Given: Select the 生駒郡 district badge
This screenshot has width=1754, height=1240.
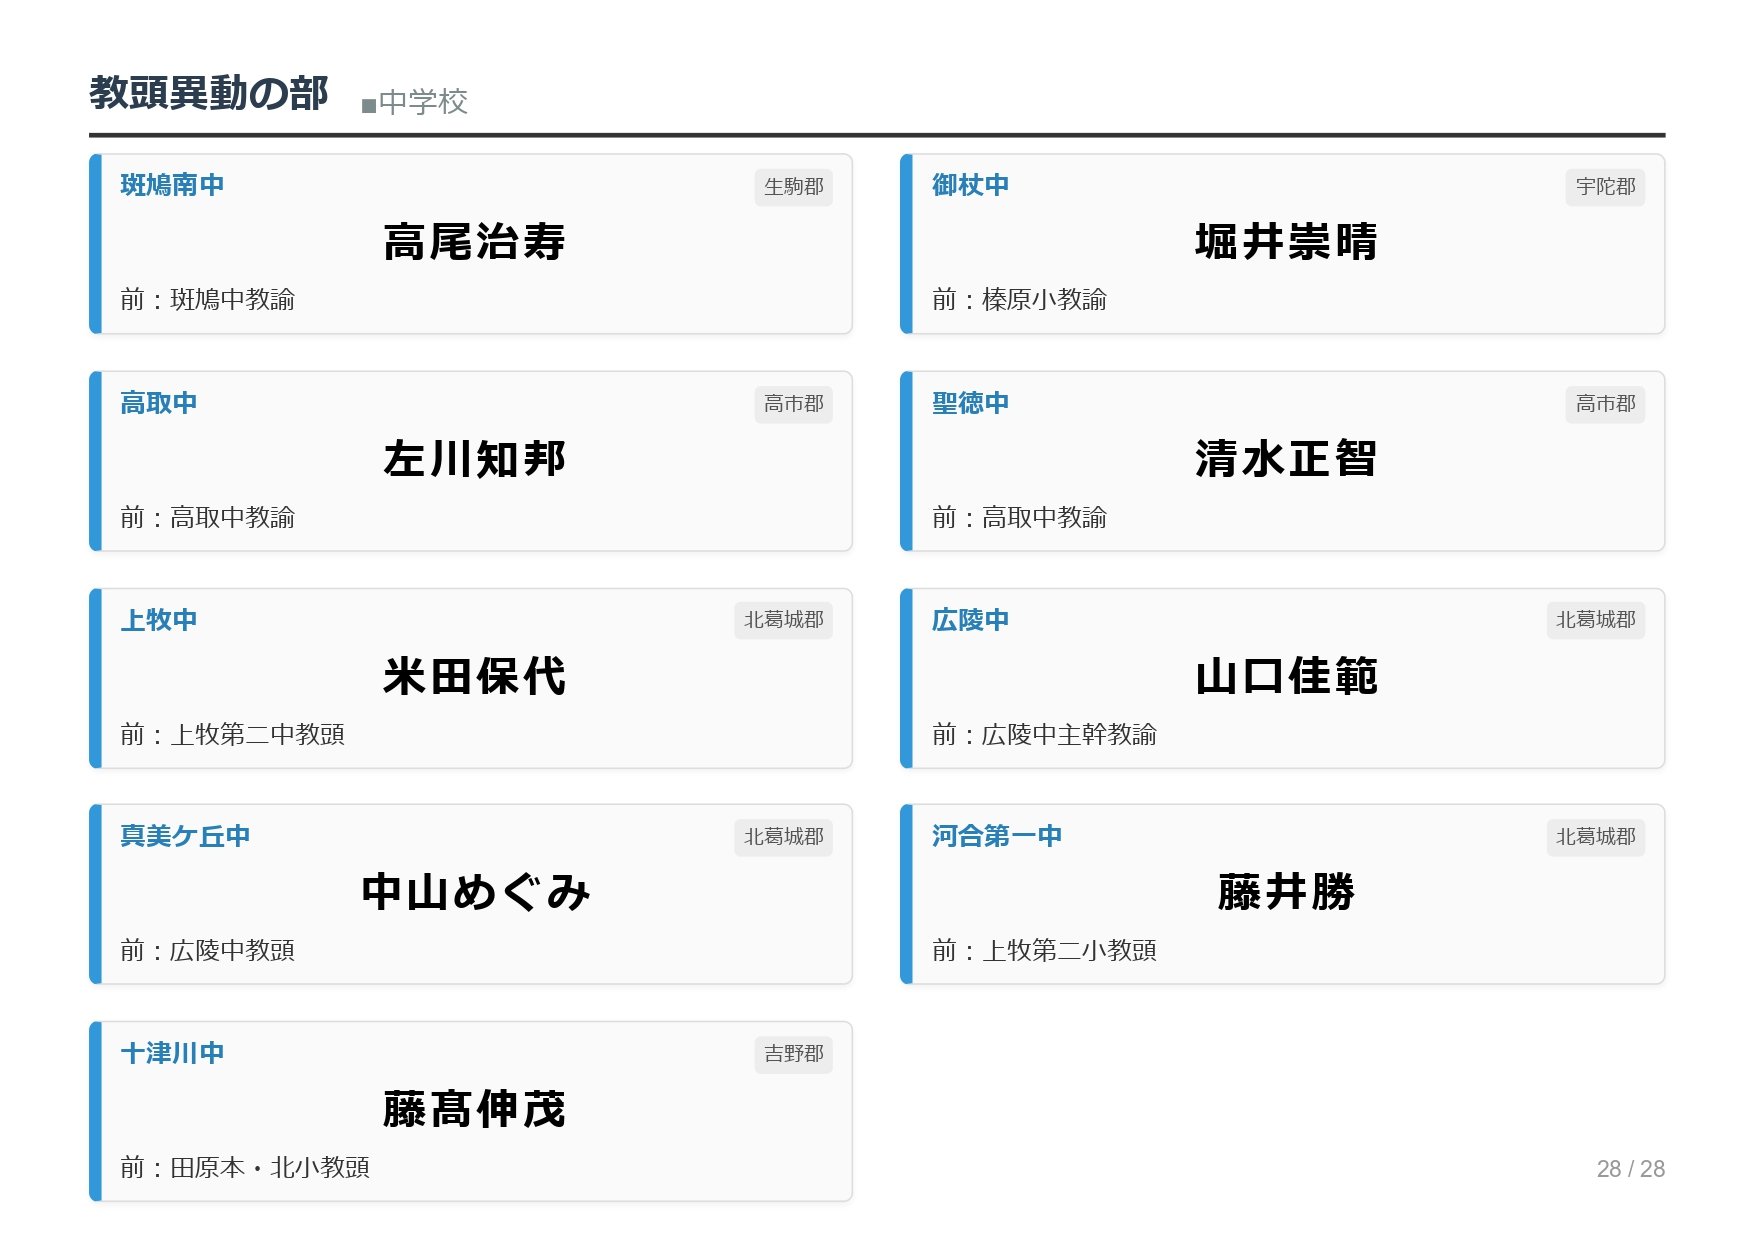Looking at the screenshot, I should click(793, 187).
